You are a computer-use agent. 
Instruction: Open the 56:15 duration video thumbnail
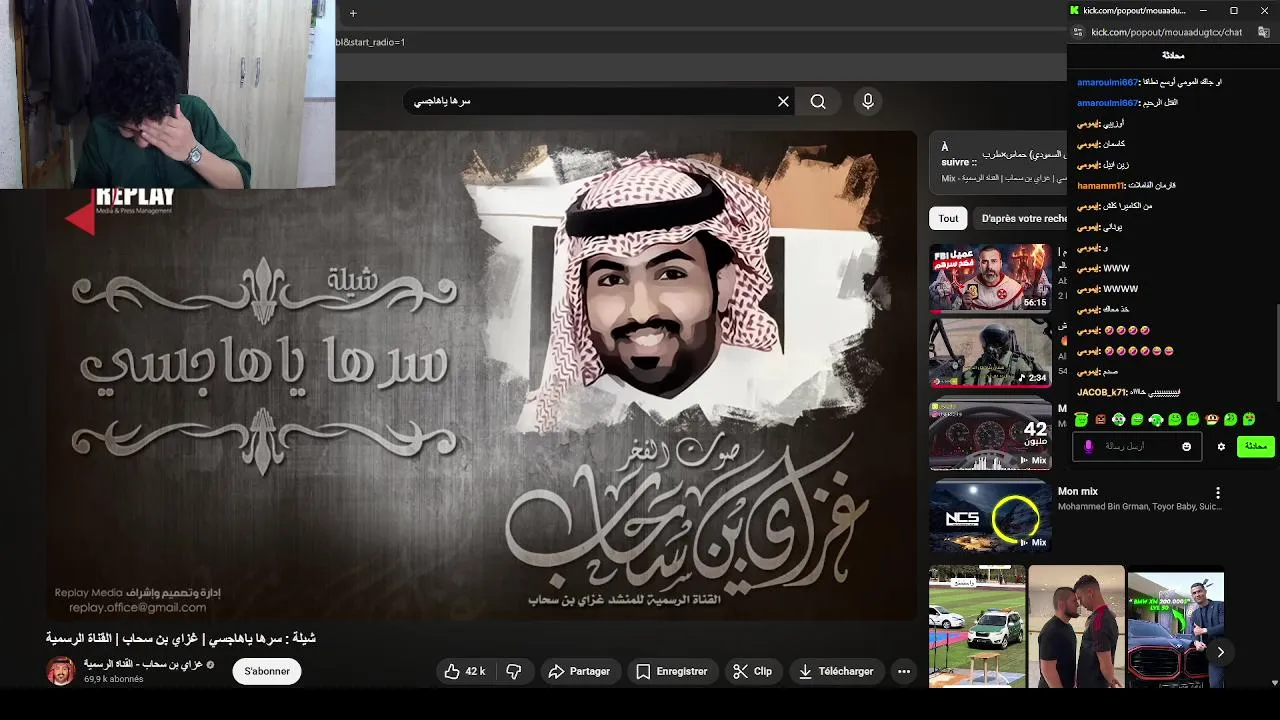point(990,277)
